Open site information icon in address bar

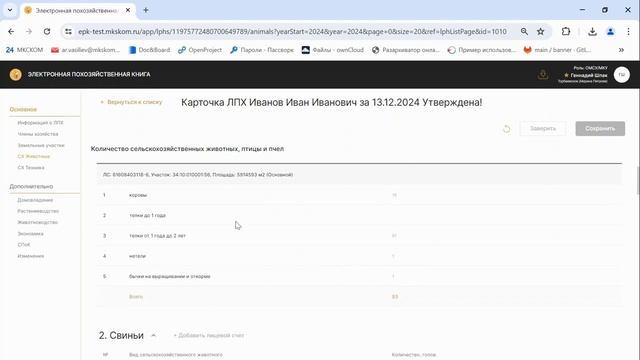68,31
